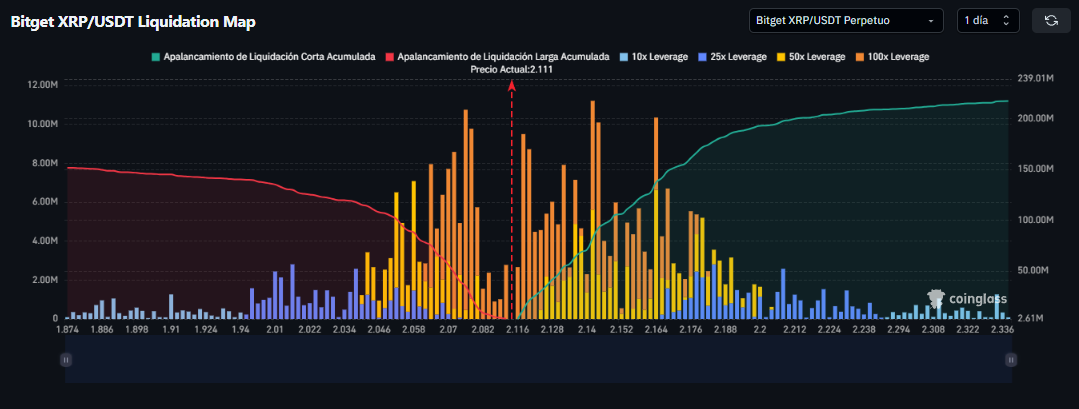This screenshot has width=1079, height=409.
Task: Click the 150.00M right axis label
Action: point(1035,169)
